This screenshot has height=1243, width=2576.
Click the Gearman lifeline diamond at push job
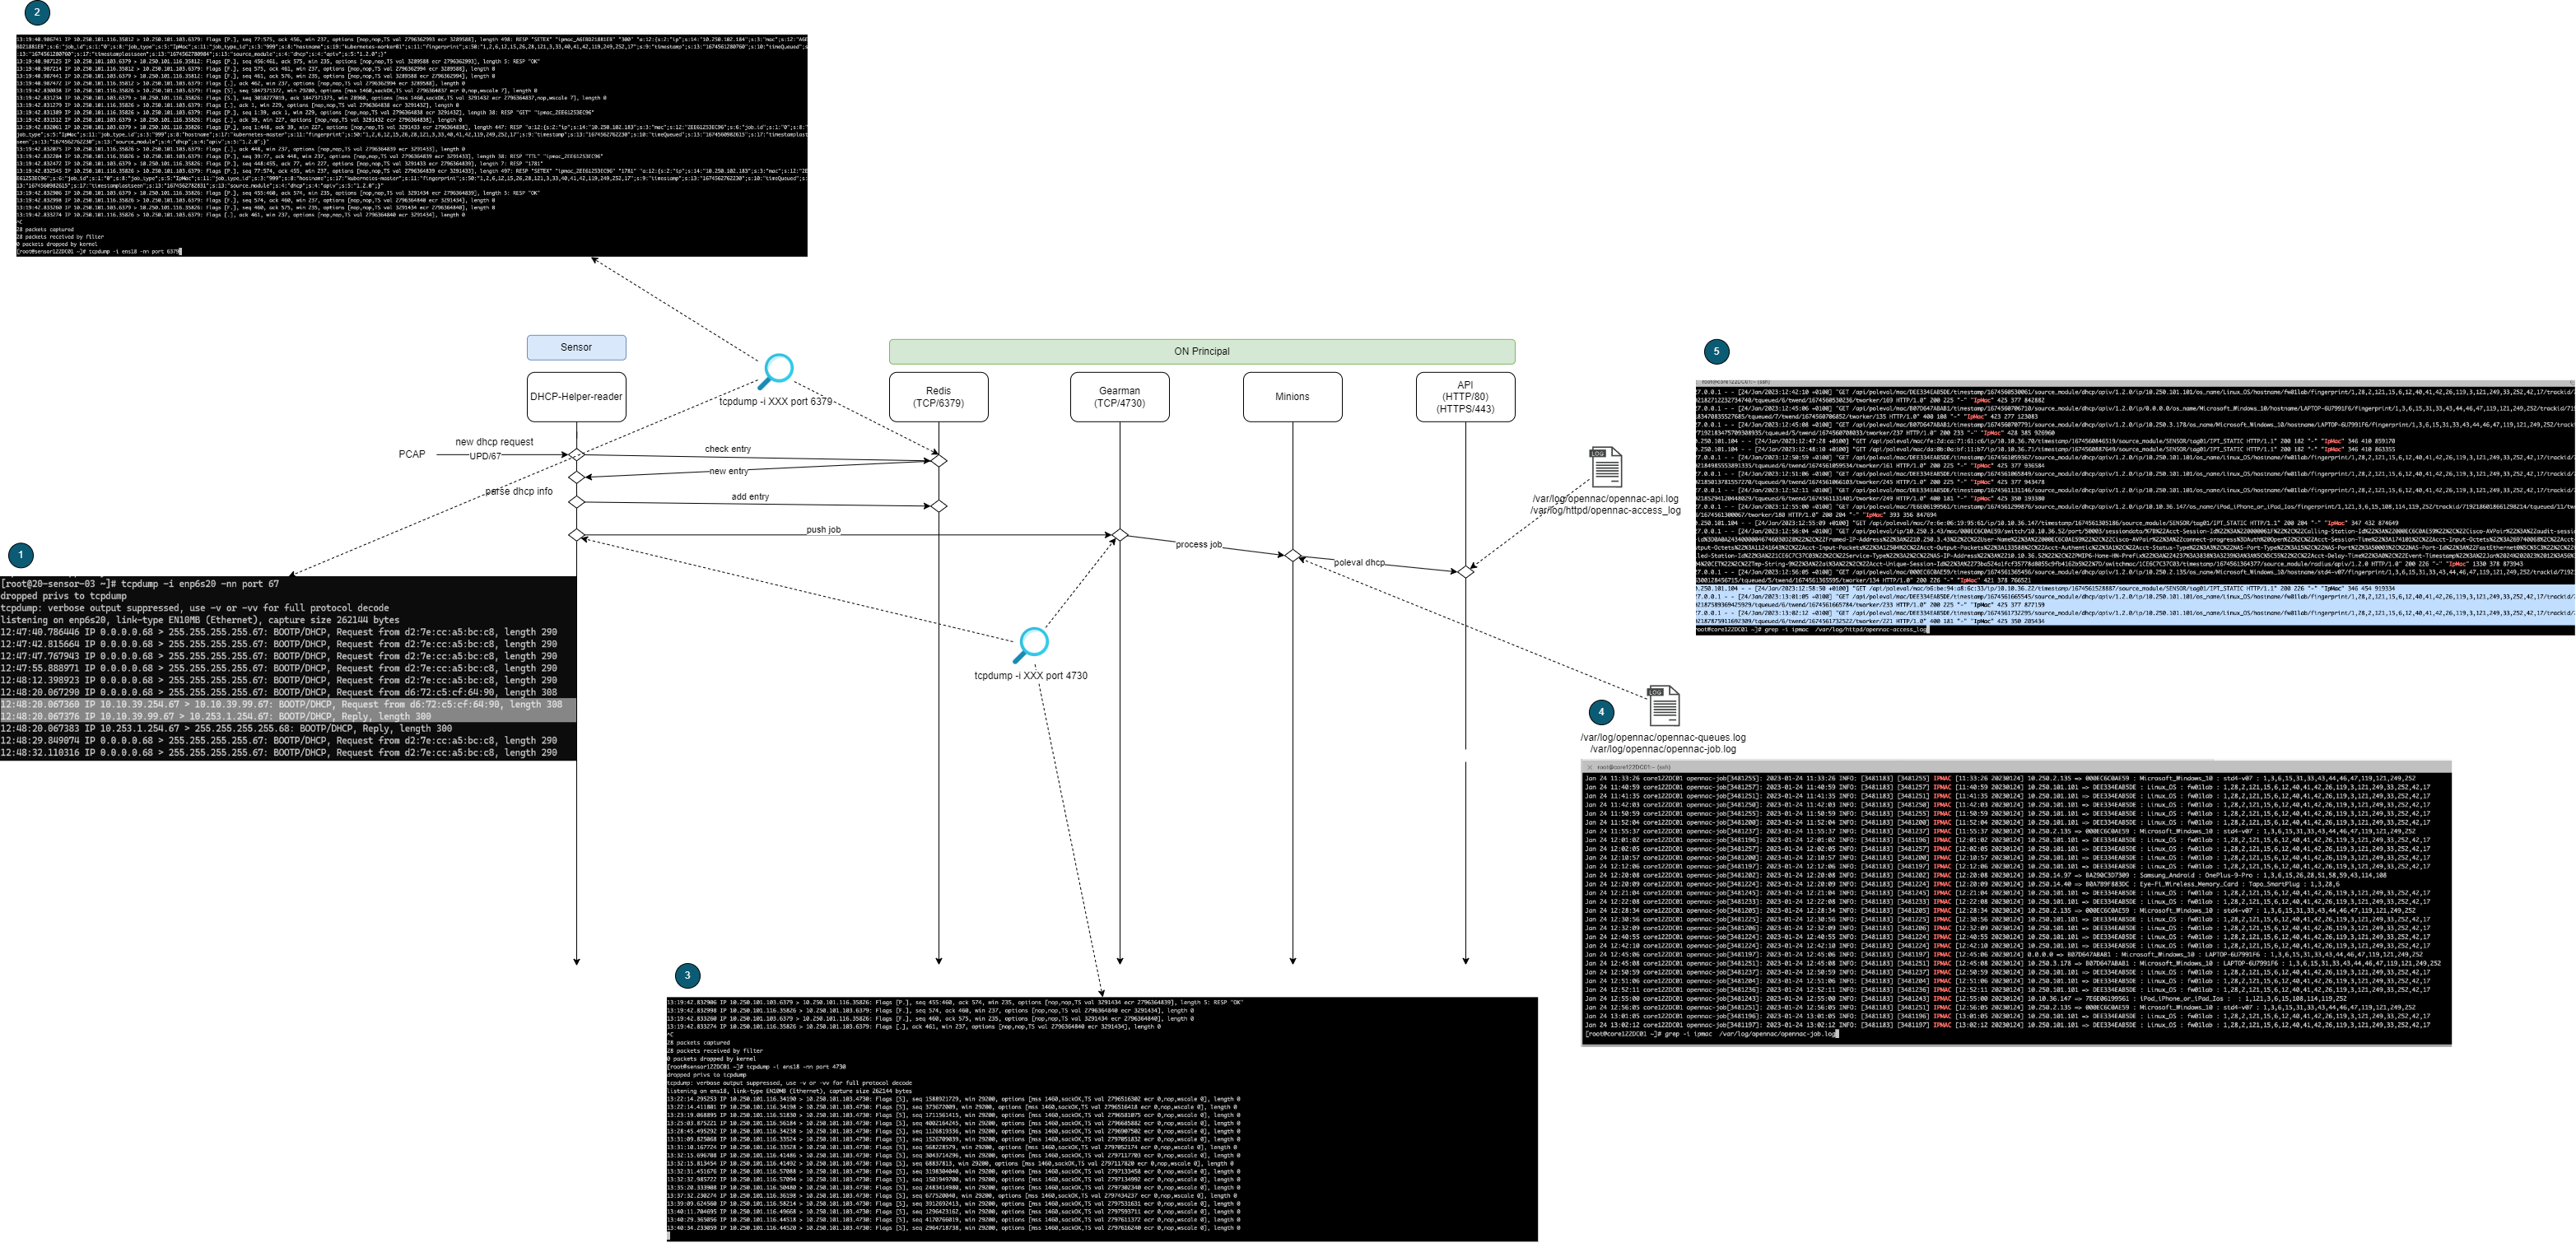click(1120, 535)
